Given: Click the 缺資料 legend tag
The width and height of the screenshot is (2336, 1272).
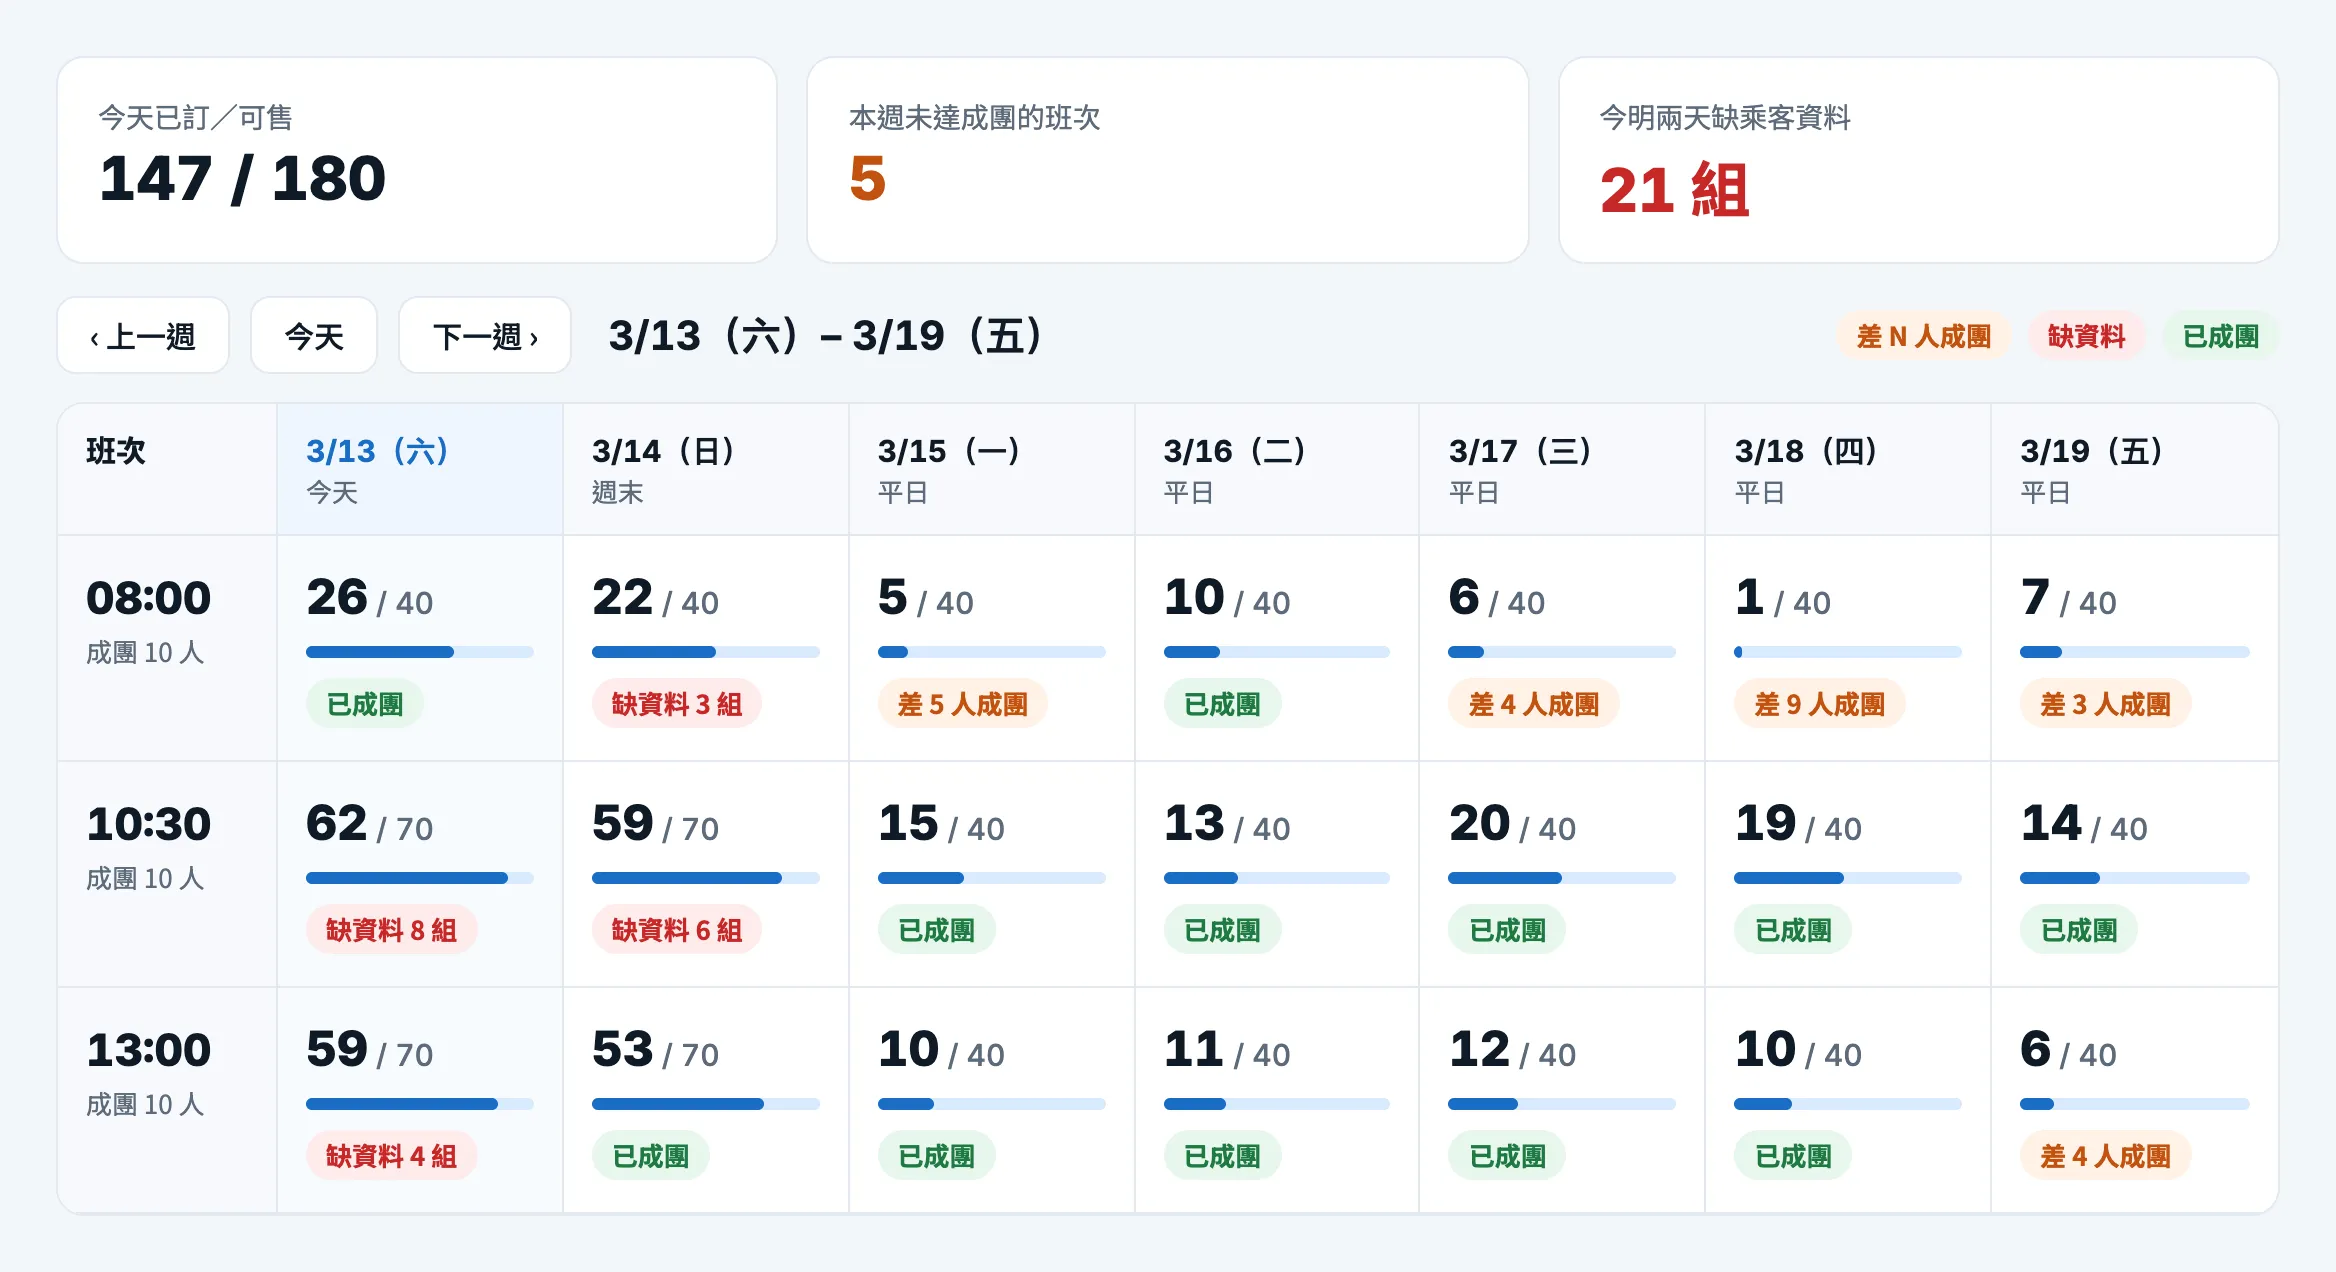Looking at the screenshot, I should [2086, 336].
